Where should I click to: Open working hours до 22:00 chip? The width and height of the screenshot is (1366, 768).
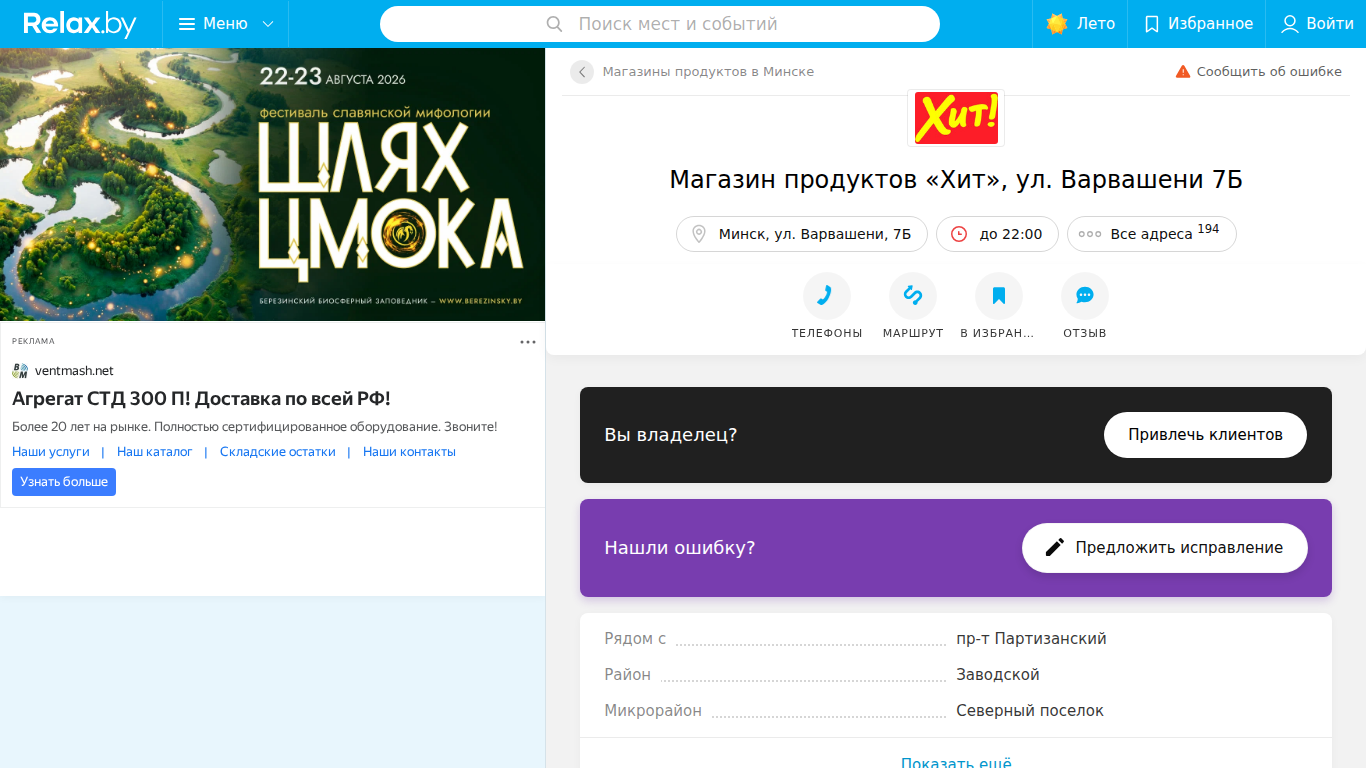[997, 234]
